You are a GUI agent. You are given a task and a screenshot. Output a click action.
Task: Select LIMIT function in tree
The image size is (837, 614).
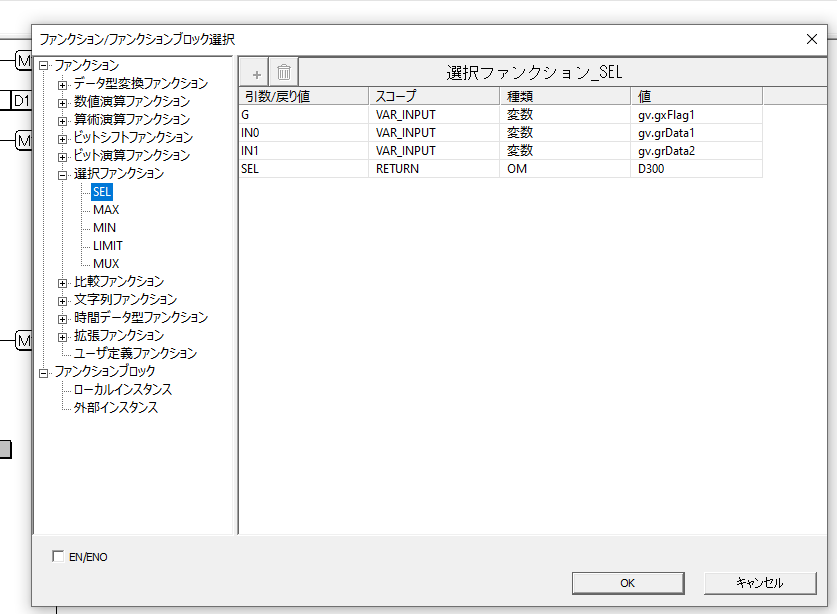click(108, 246)
